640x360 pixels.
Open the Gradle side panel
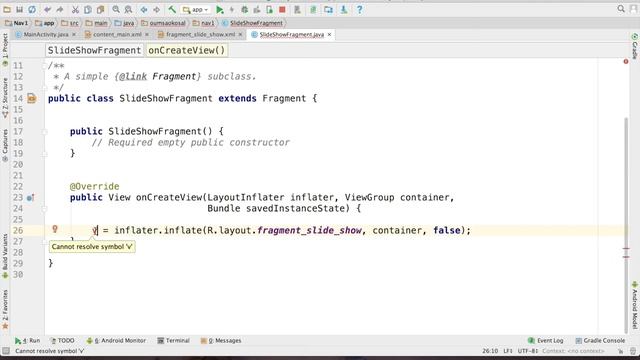(635, 47)
